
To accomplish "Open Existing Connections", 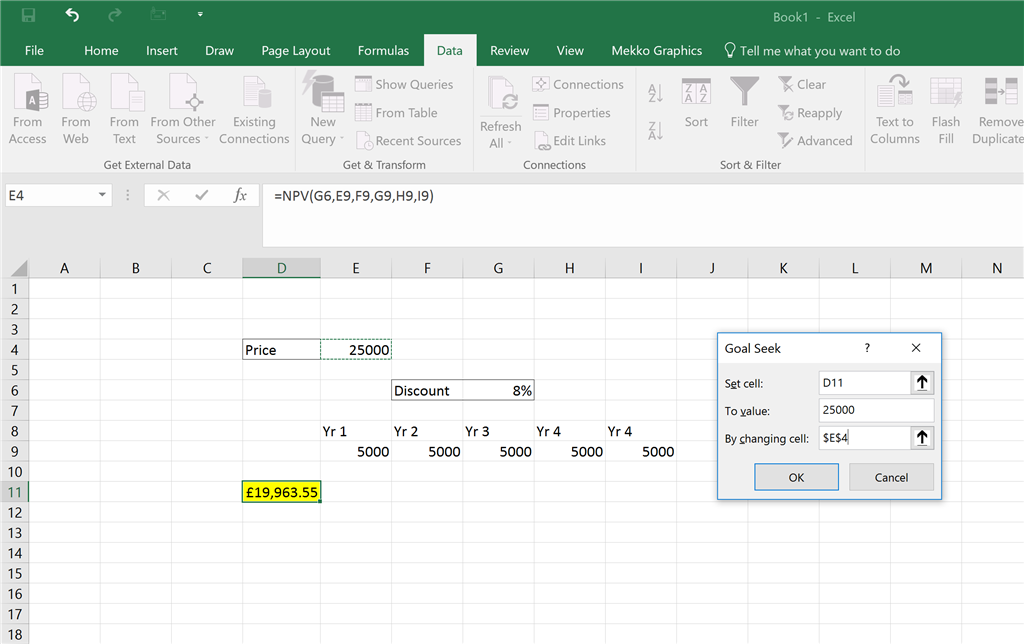I will coord(254,109).
